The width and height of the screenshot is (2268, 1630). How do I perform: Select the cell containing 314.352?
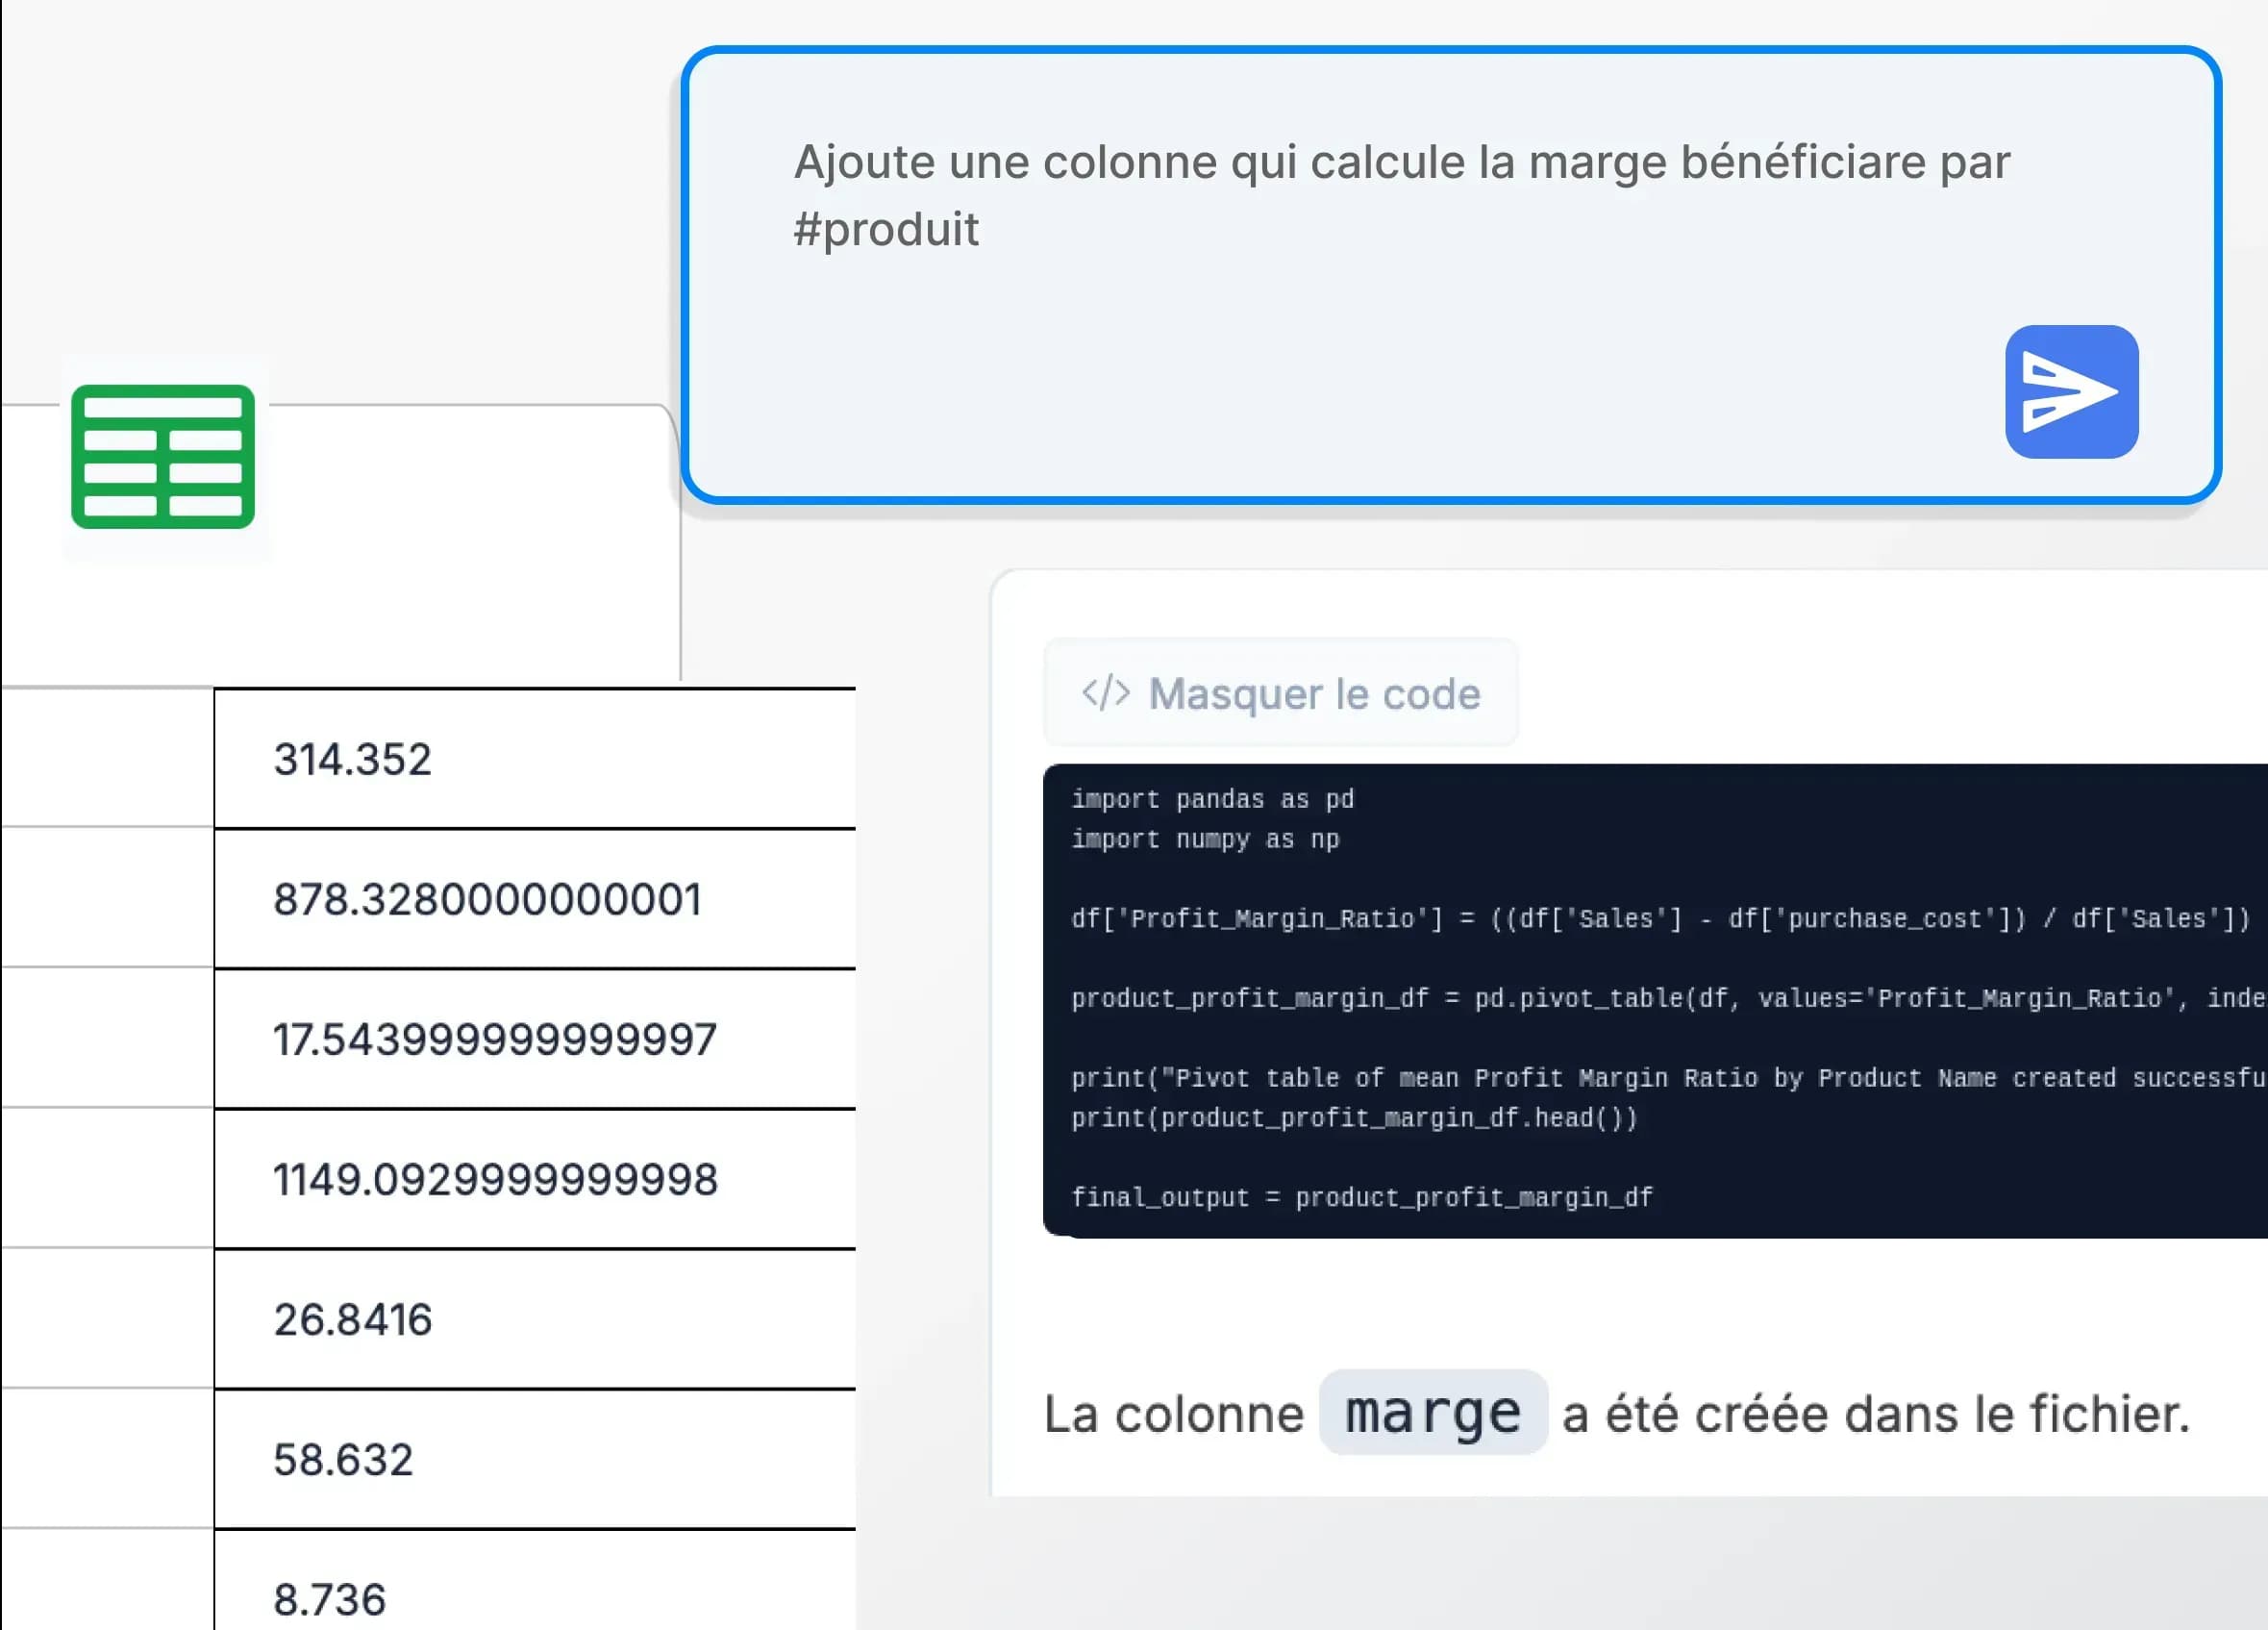tap(535, 759)
